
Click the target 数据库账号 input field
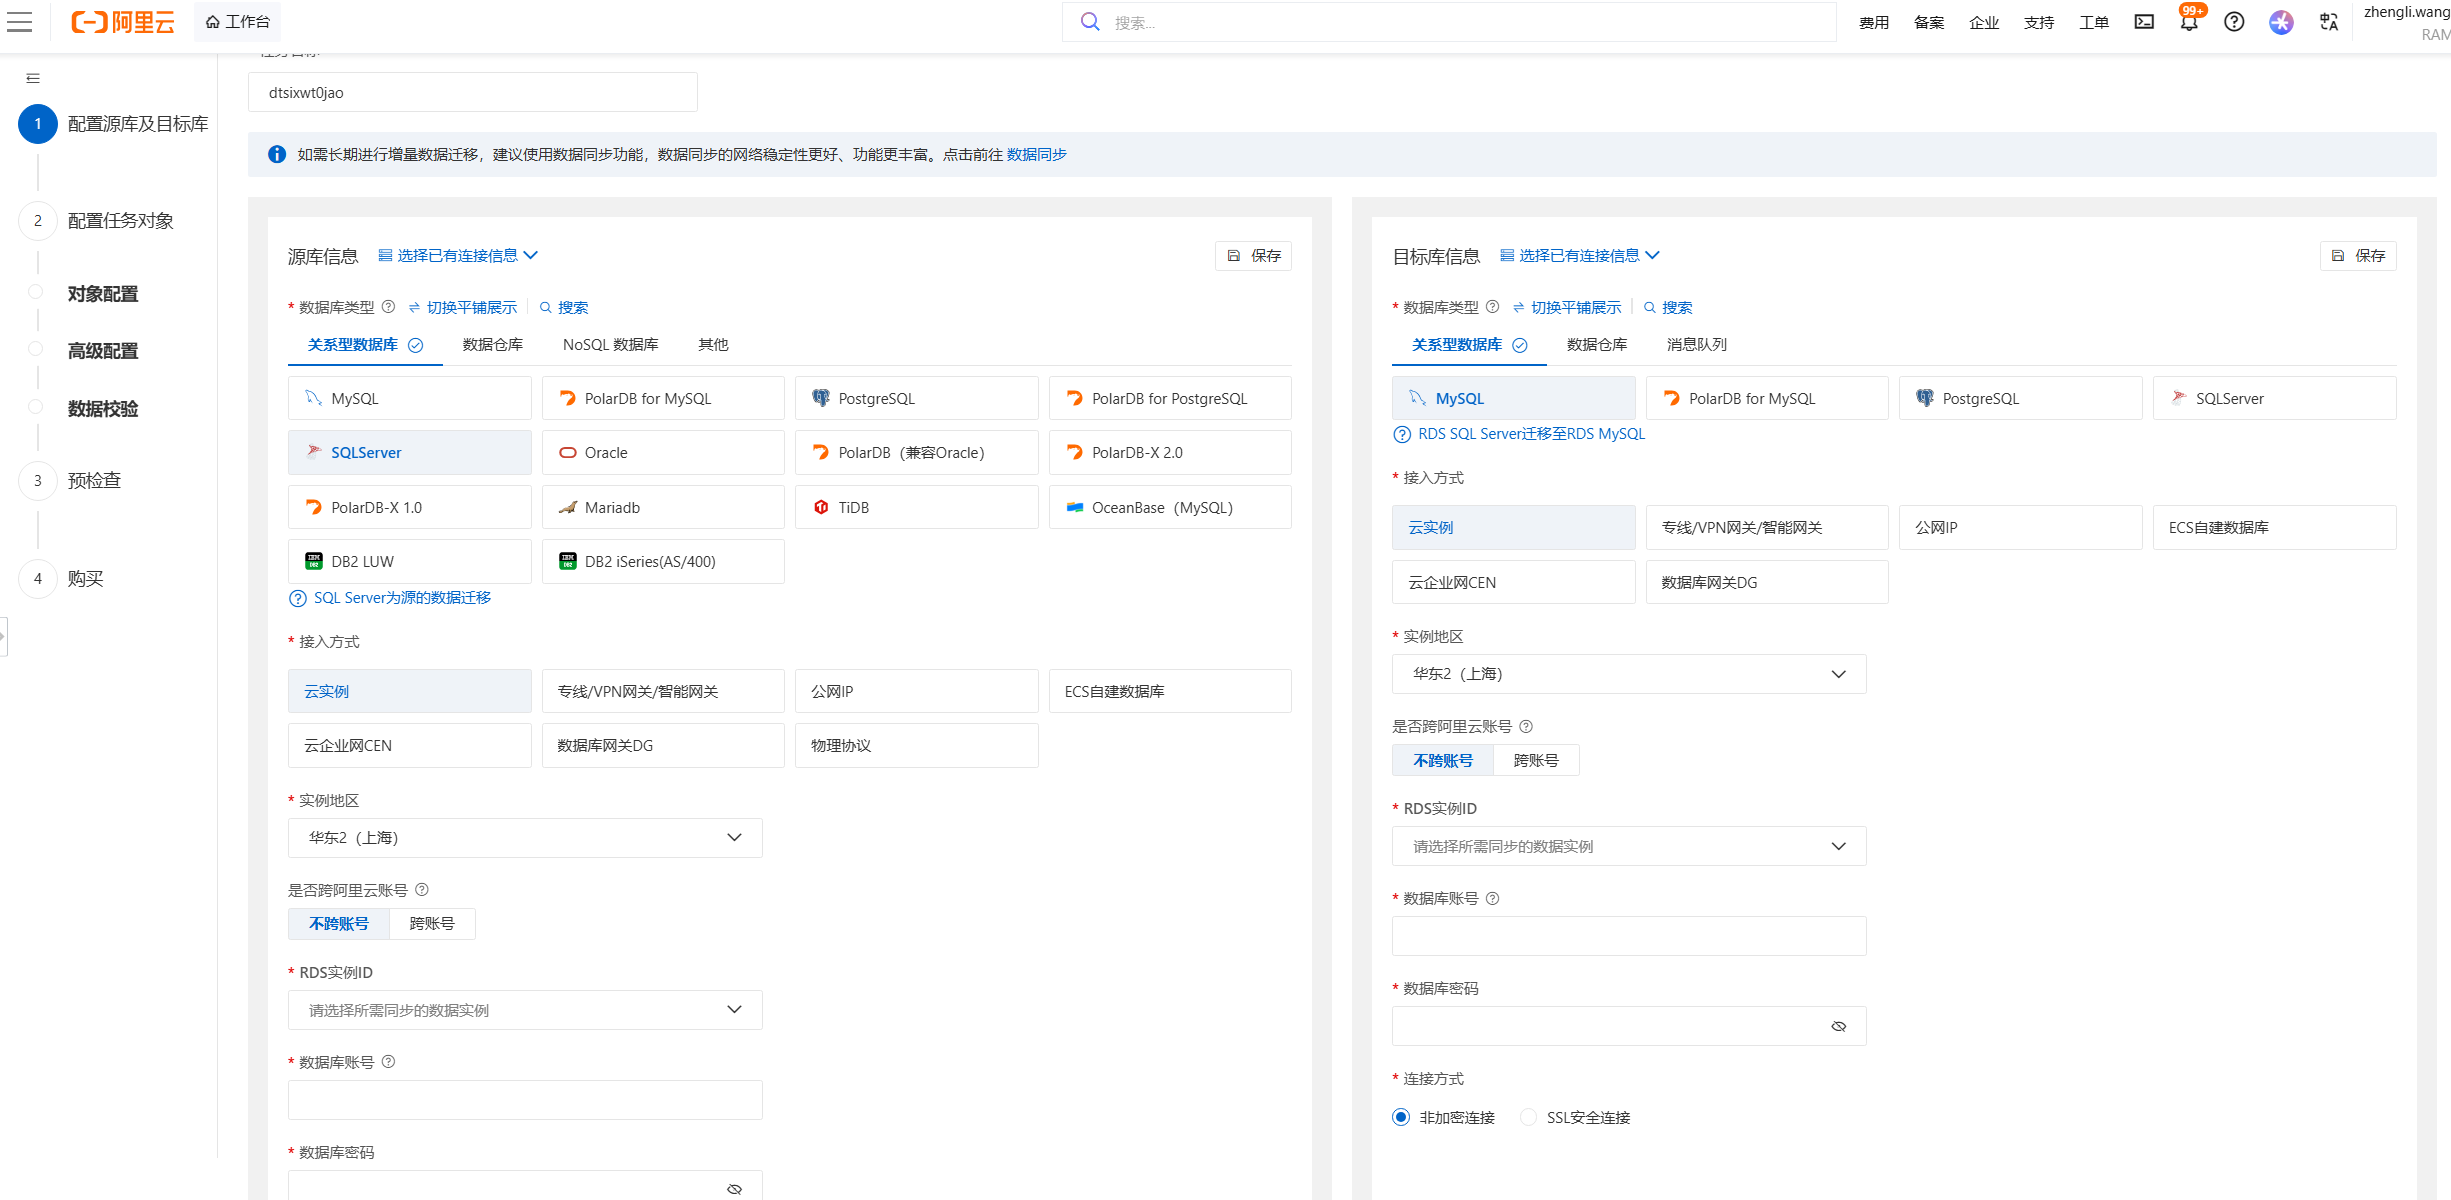click(x=1628, y=936)
